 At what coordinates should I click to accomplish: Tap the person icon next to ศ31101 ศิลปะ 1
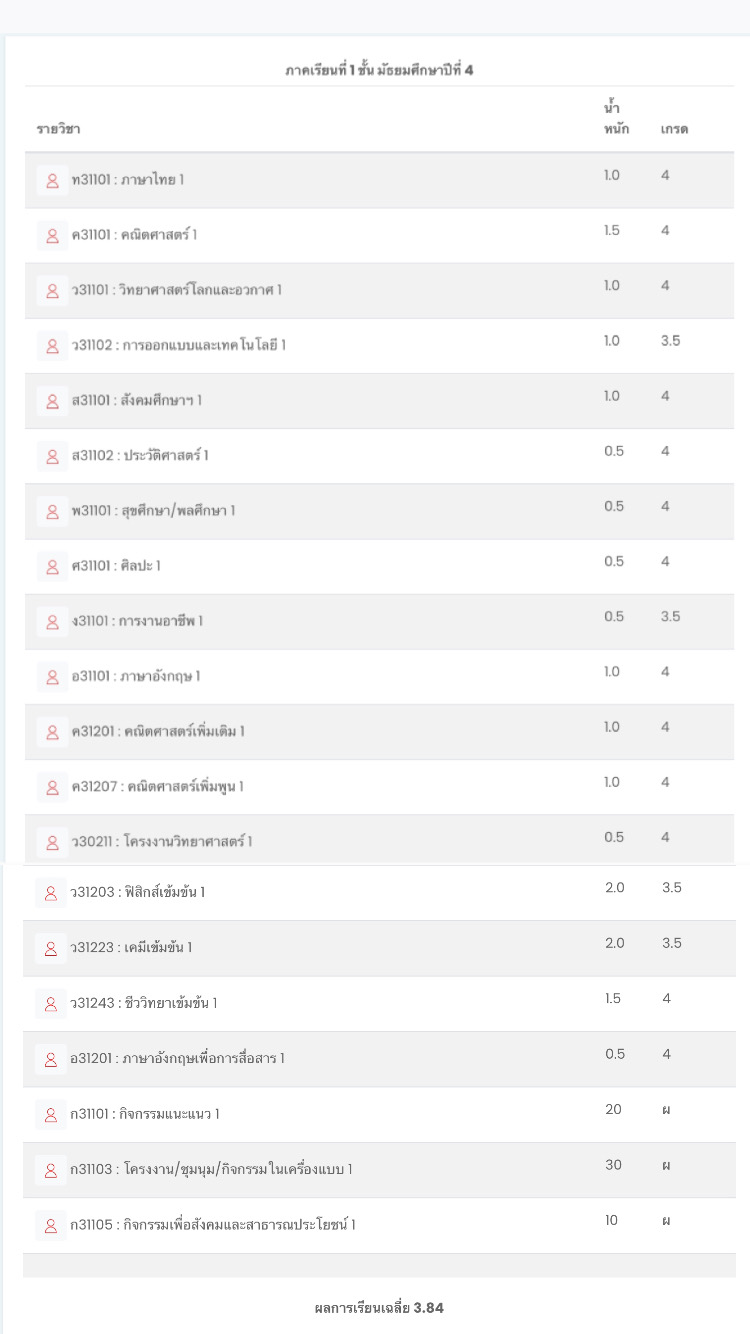tap(52, 566)
